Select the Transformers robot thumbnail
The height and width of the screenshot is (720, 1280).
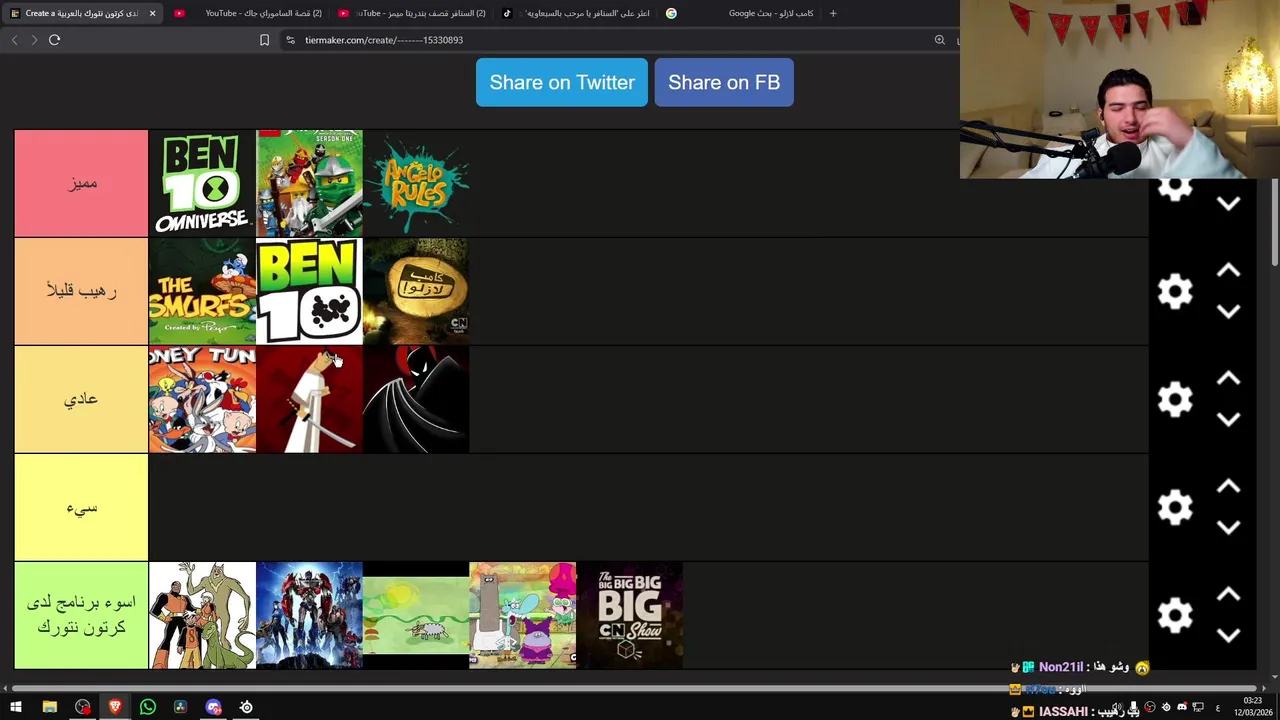click(x=309, y=615)
